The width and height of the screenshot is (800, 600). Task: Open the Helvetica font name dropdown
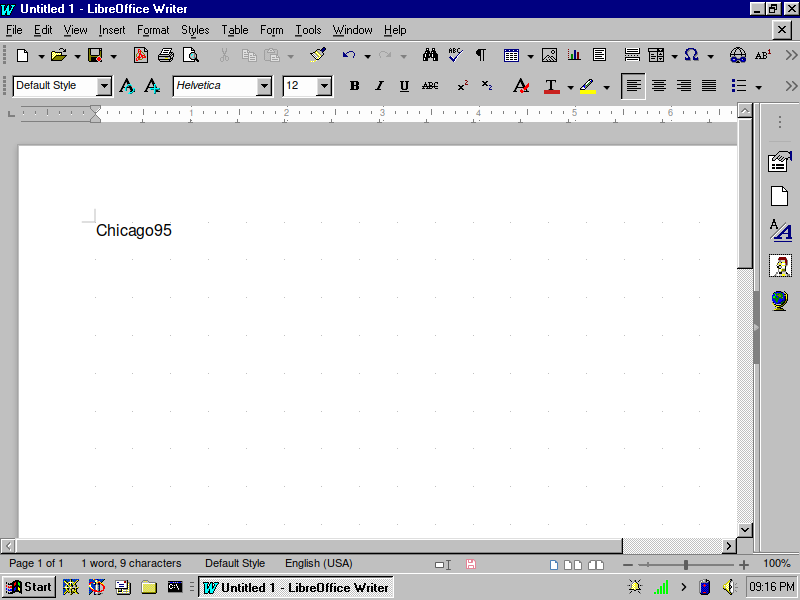pos(266,86)
